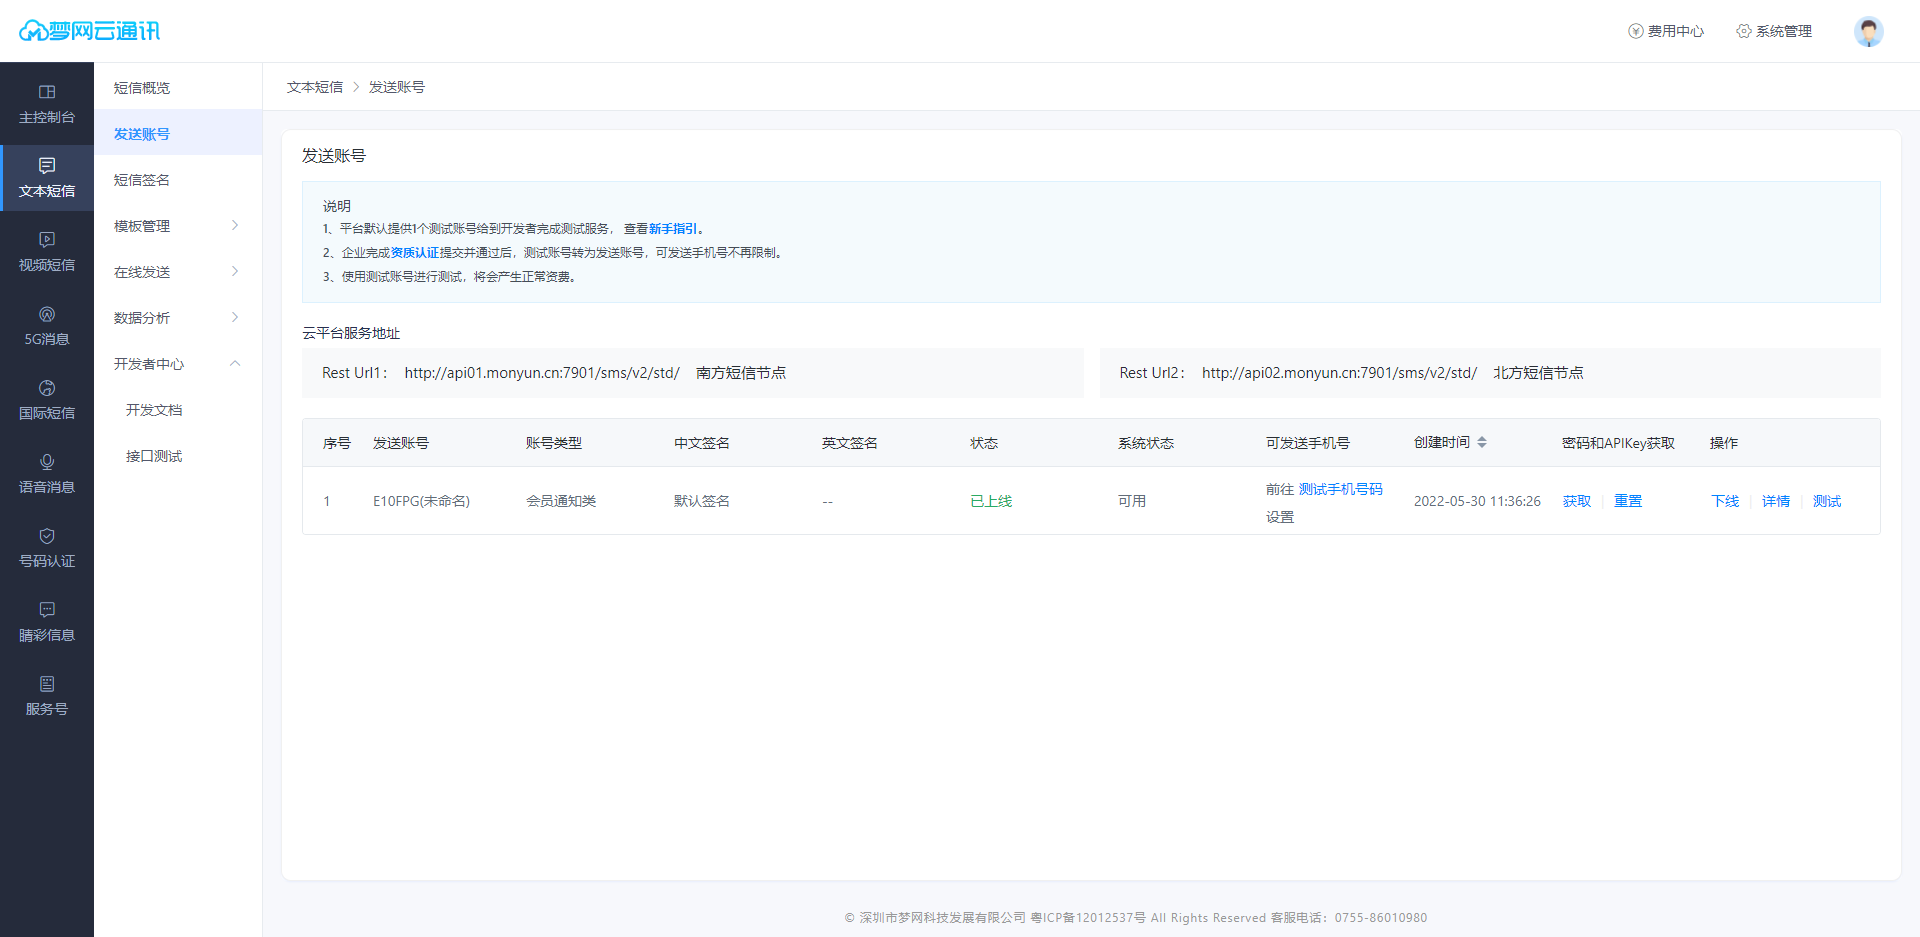The height and width of the screenshot is (937, 1920).
Task: Open 详情 for account E10FPG
Action: click(1776, 501)
